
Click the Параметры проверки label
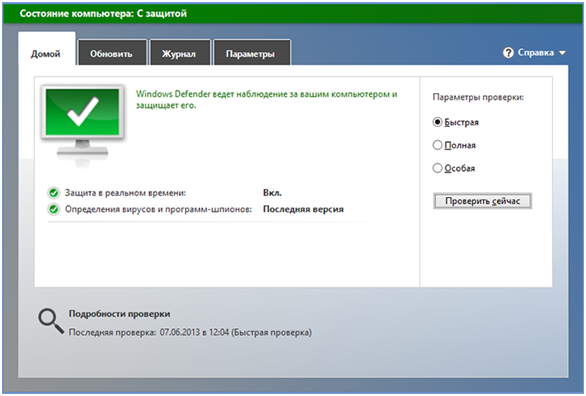[x=478, y=97]
